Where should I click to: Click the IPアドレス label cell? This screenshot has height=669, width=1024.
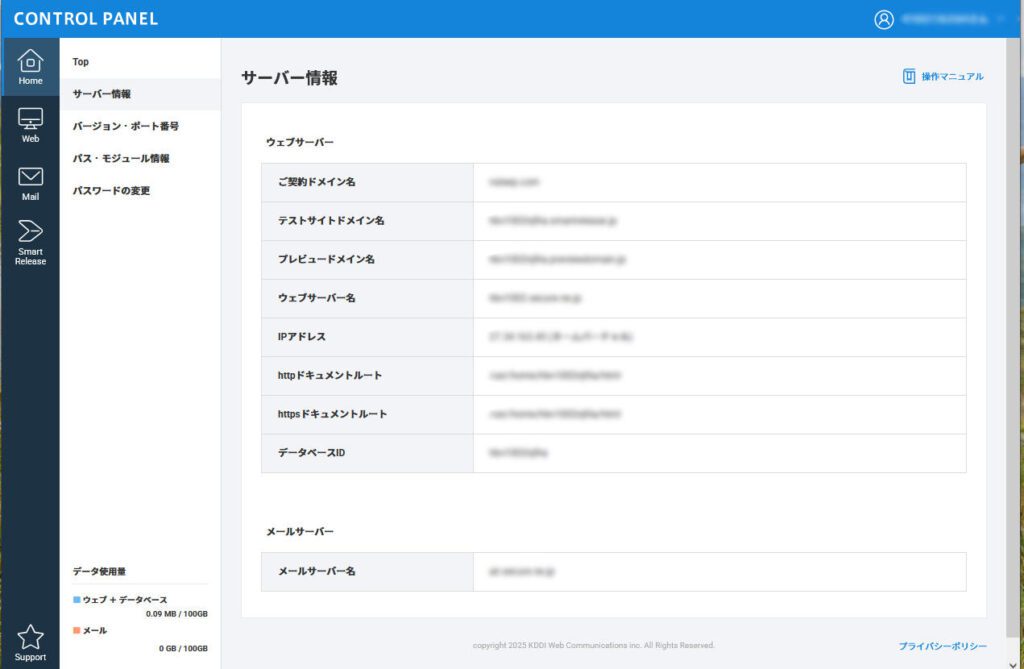tap(367, 337)
